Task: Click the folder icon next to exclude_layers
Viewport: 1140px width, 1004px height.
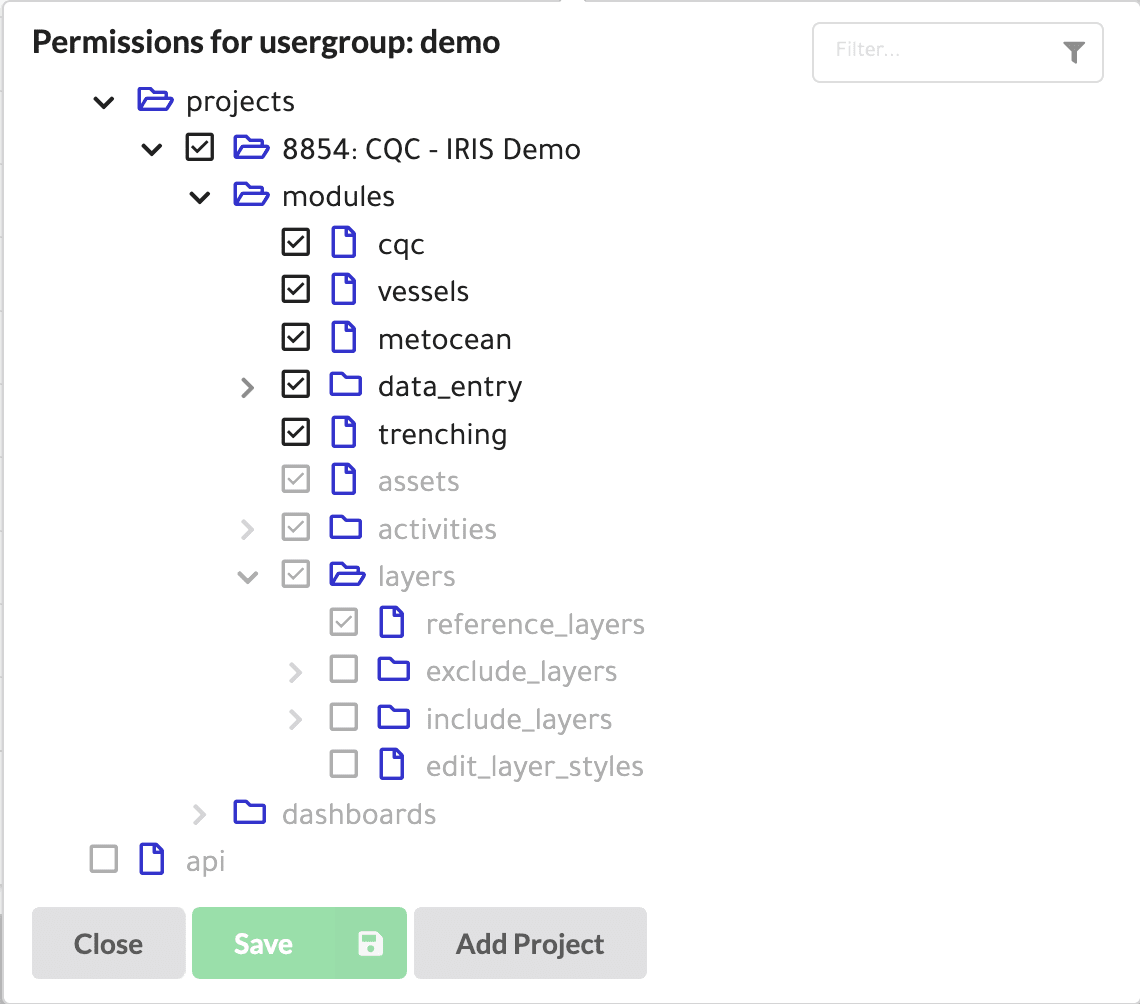Action: pos(393,669)
